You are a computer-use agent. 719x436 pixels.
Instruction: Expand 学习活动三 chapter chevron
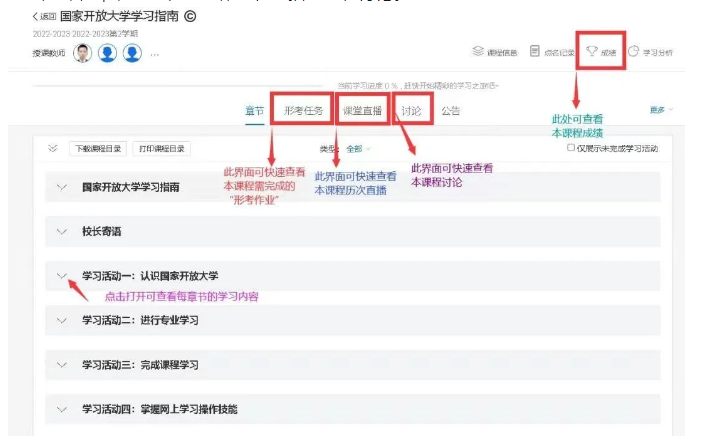tap(61, 365)
